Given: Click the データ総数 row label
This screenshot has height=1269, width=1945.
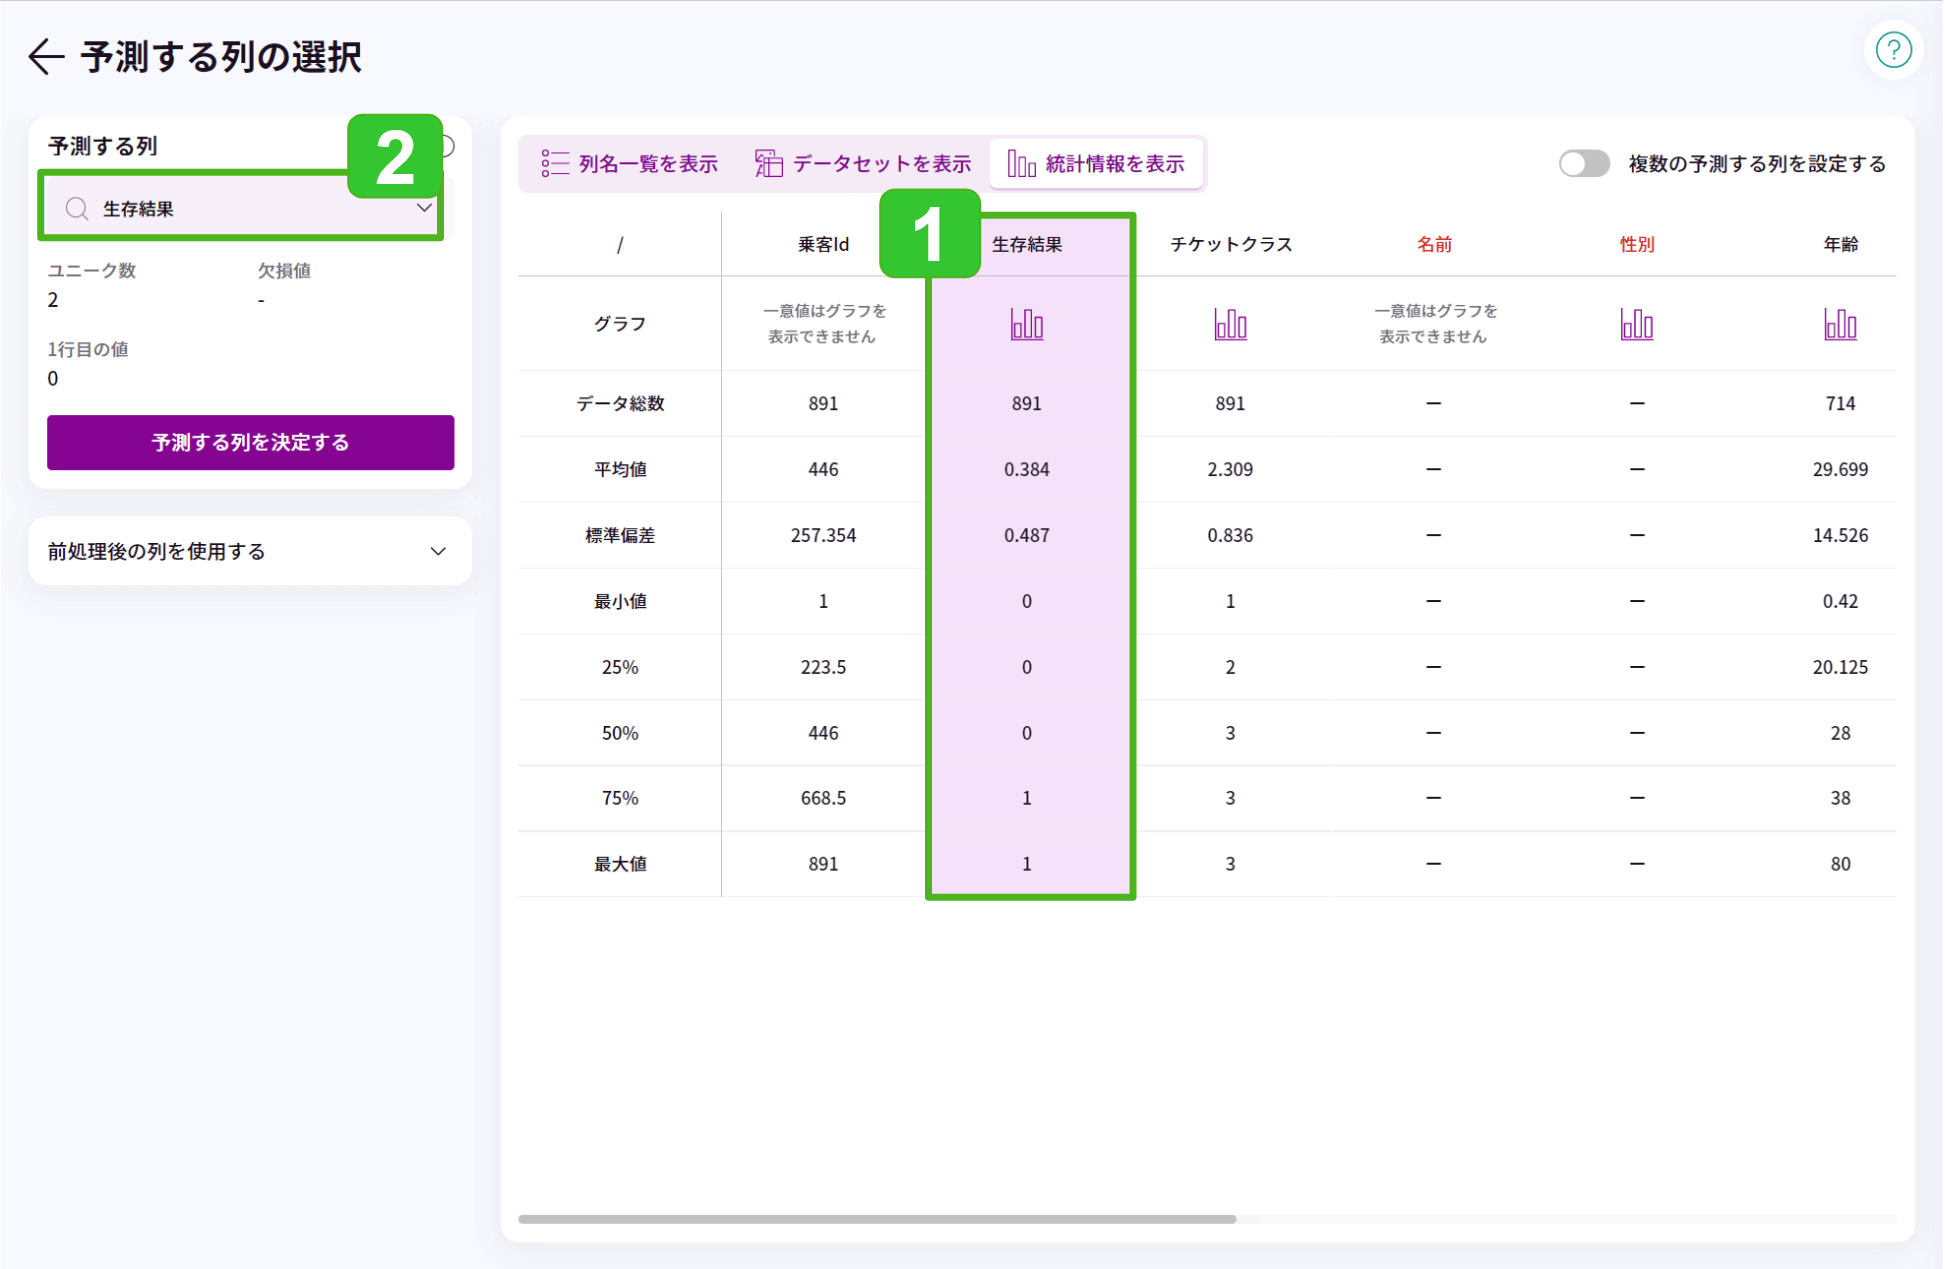Looking at the screenshot, I should coord(620,403).
